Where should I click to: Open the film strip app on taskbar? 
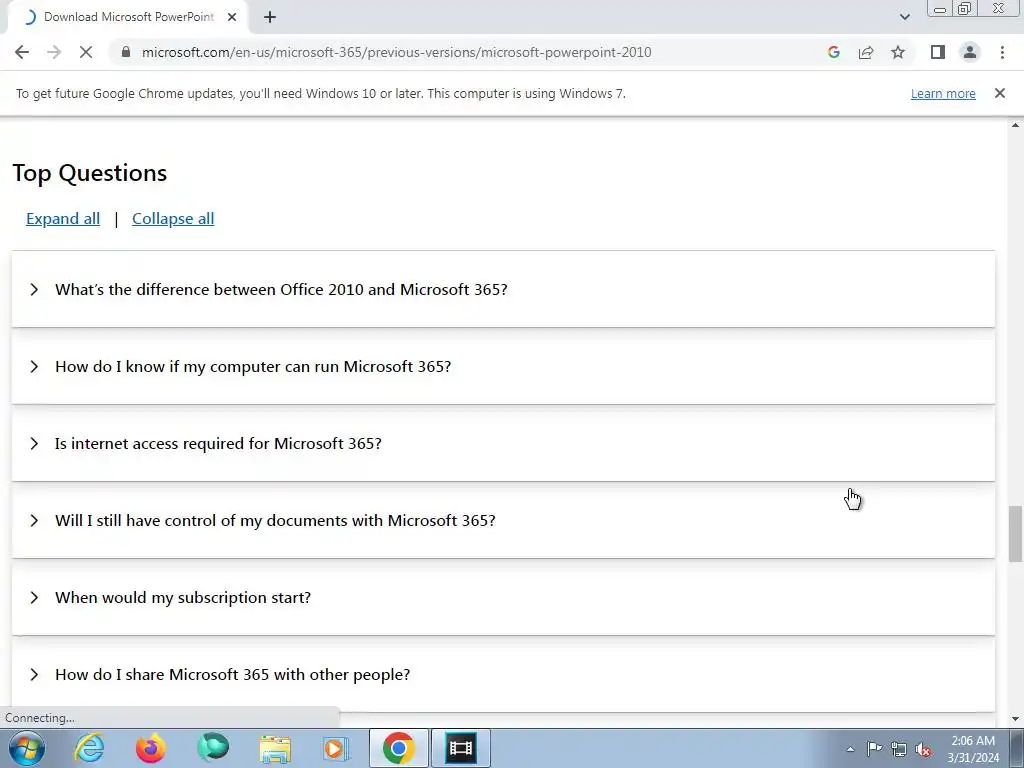click(x=460, y=748)
